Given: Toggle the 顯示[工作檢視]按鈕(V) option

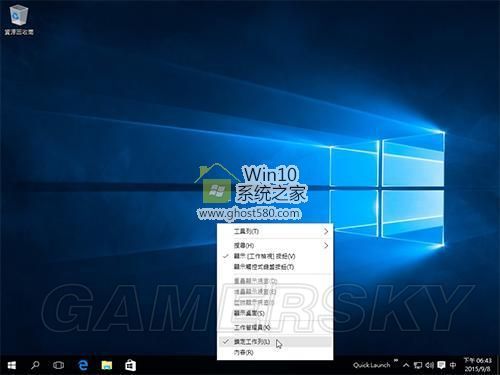Looking at the screenshot, I should click(275, 256).
